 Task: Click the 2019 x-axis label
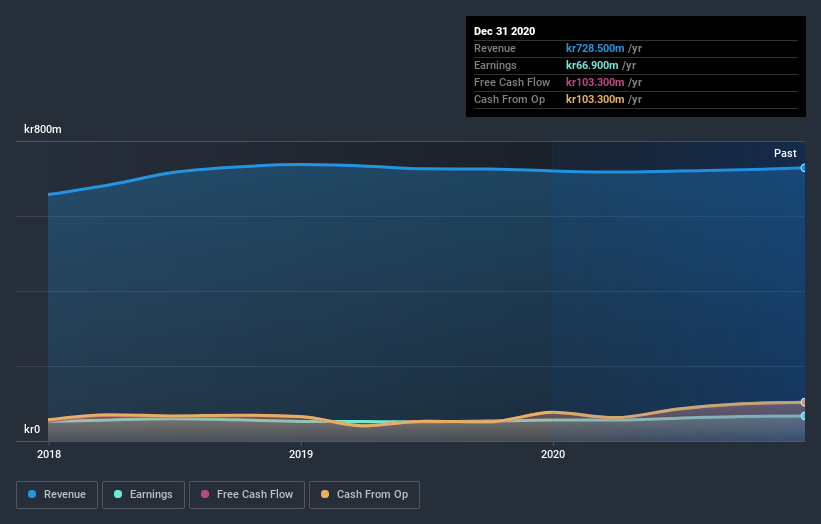coord(301,454)
